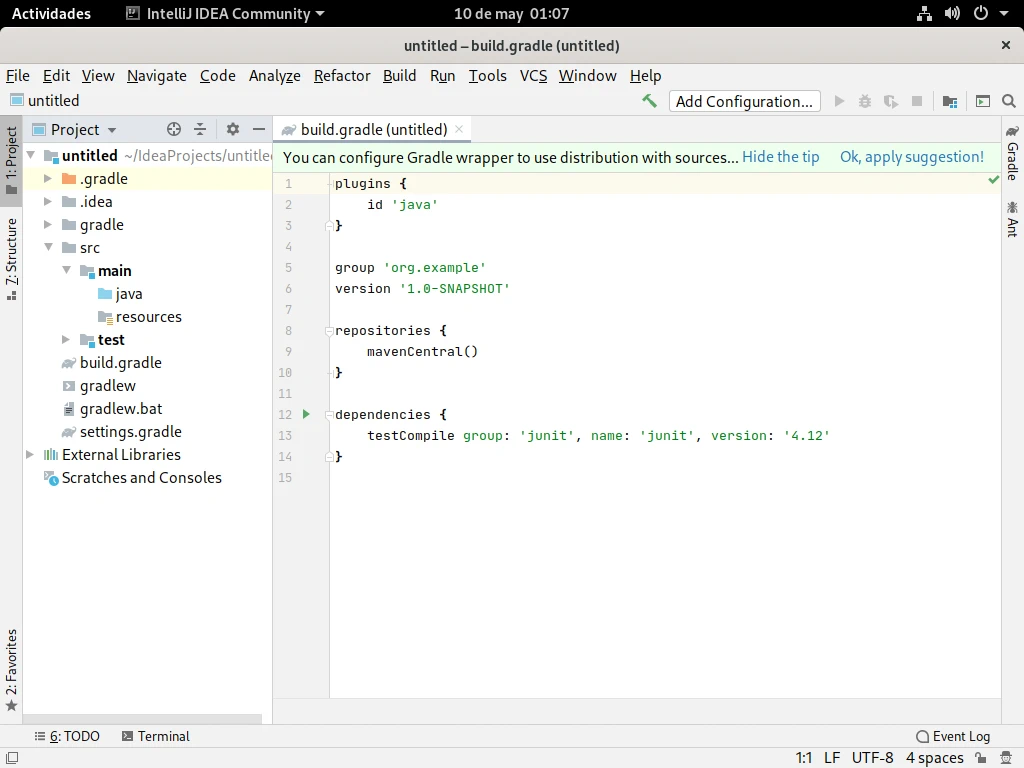Click the Build Project hammer icon
1024x768 pixels.
pos(650,101)
